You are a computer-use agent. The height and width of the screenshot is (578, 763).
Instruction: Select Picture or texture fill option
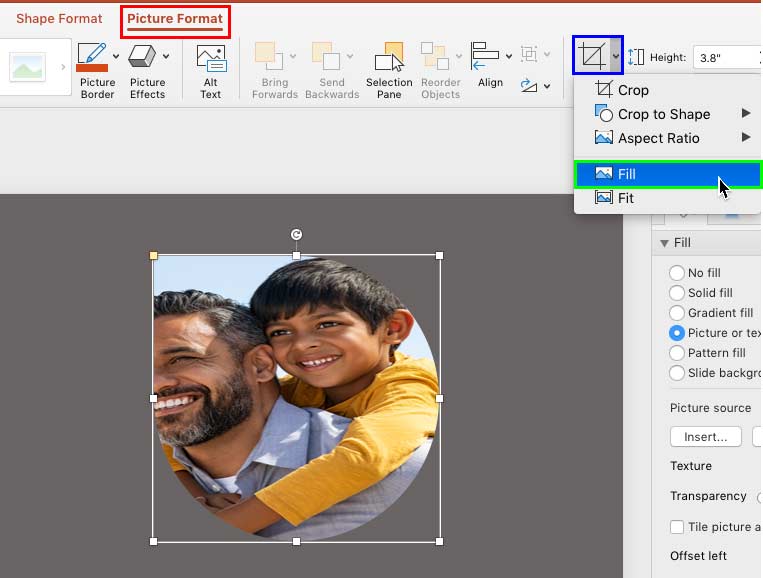click(676, 333)
